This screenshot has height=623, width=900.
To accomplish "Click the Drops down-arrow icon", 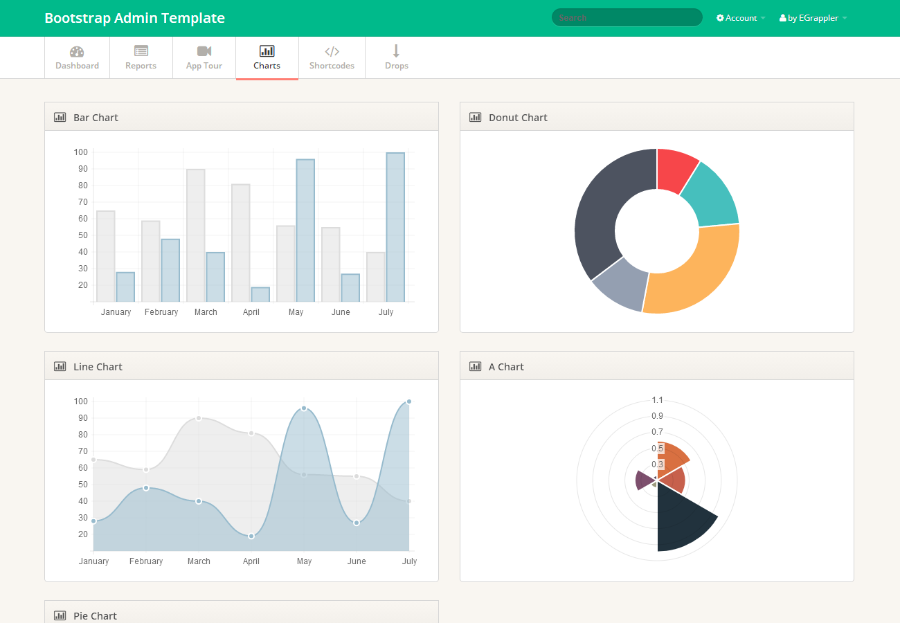I will (396, 51).
